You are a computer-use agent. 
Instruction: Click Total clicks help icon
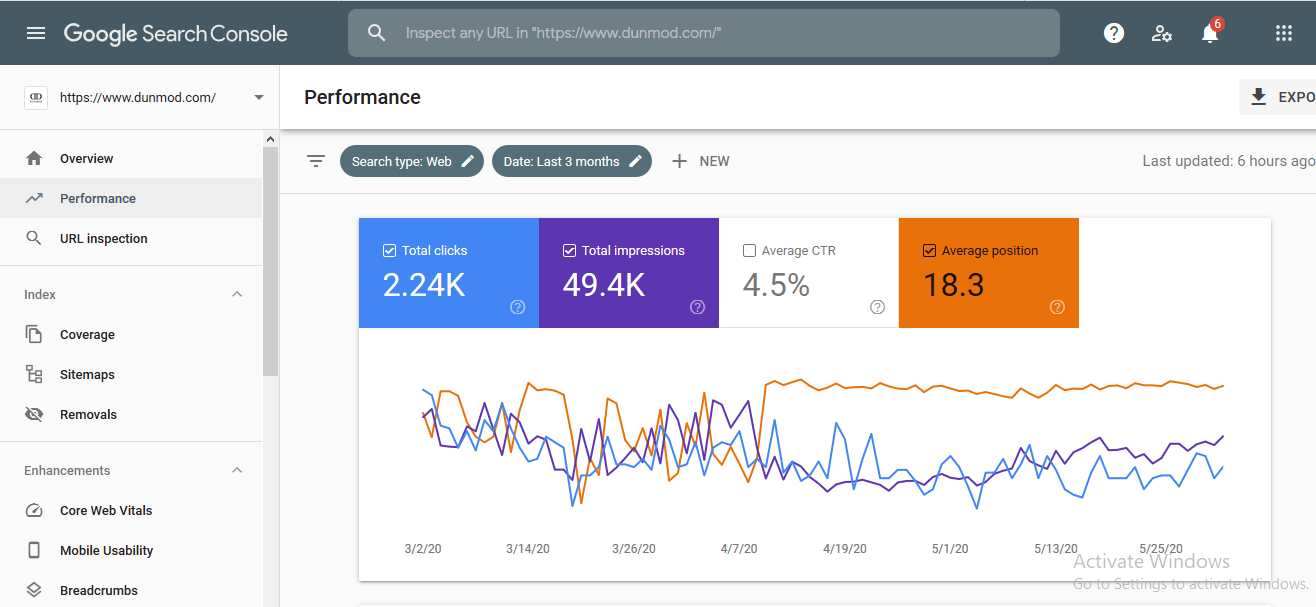pyautogui.click(x=518, y=307)
